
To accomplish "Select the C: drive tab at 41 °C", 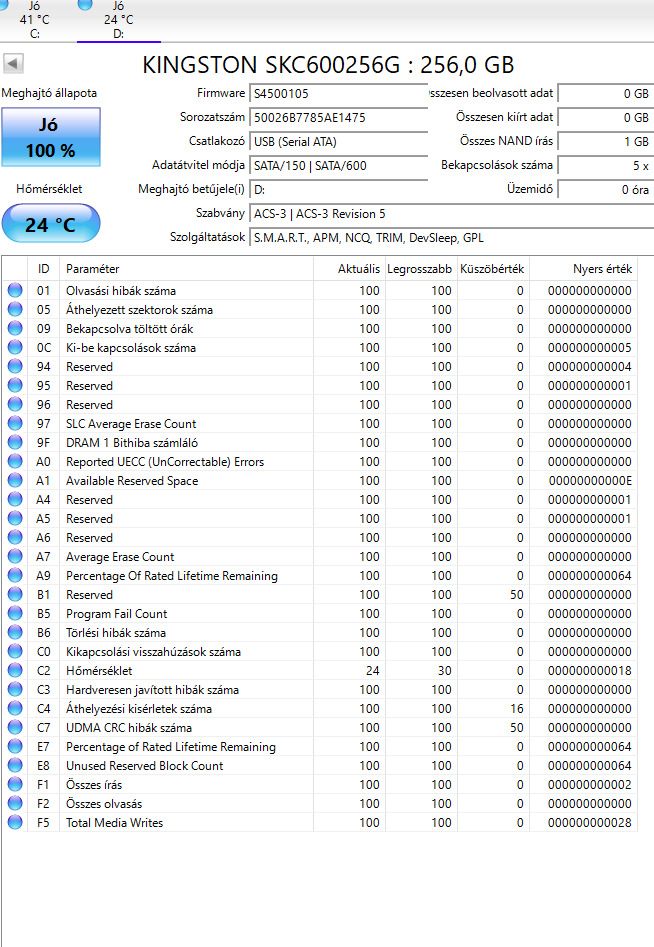I will coord(34,20).
